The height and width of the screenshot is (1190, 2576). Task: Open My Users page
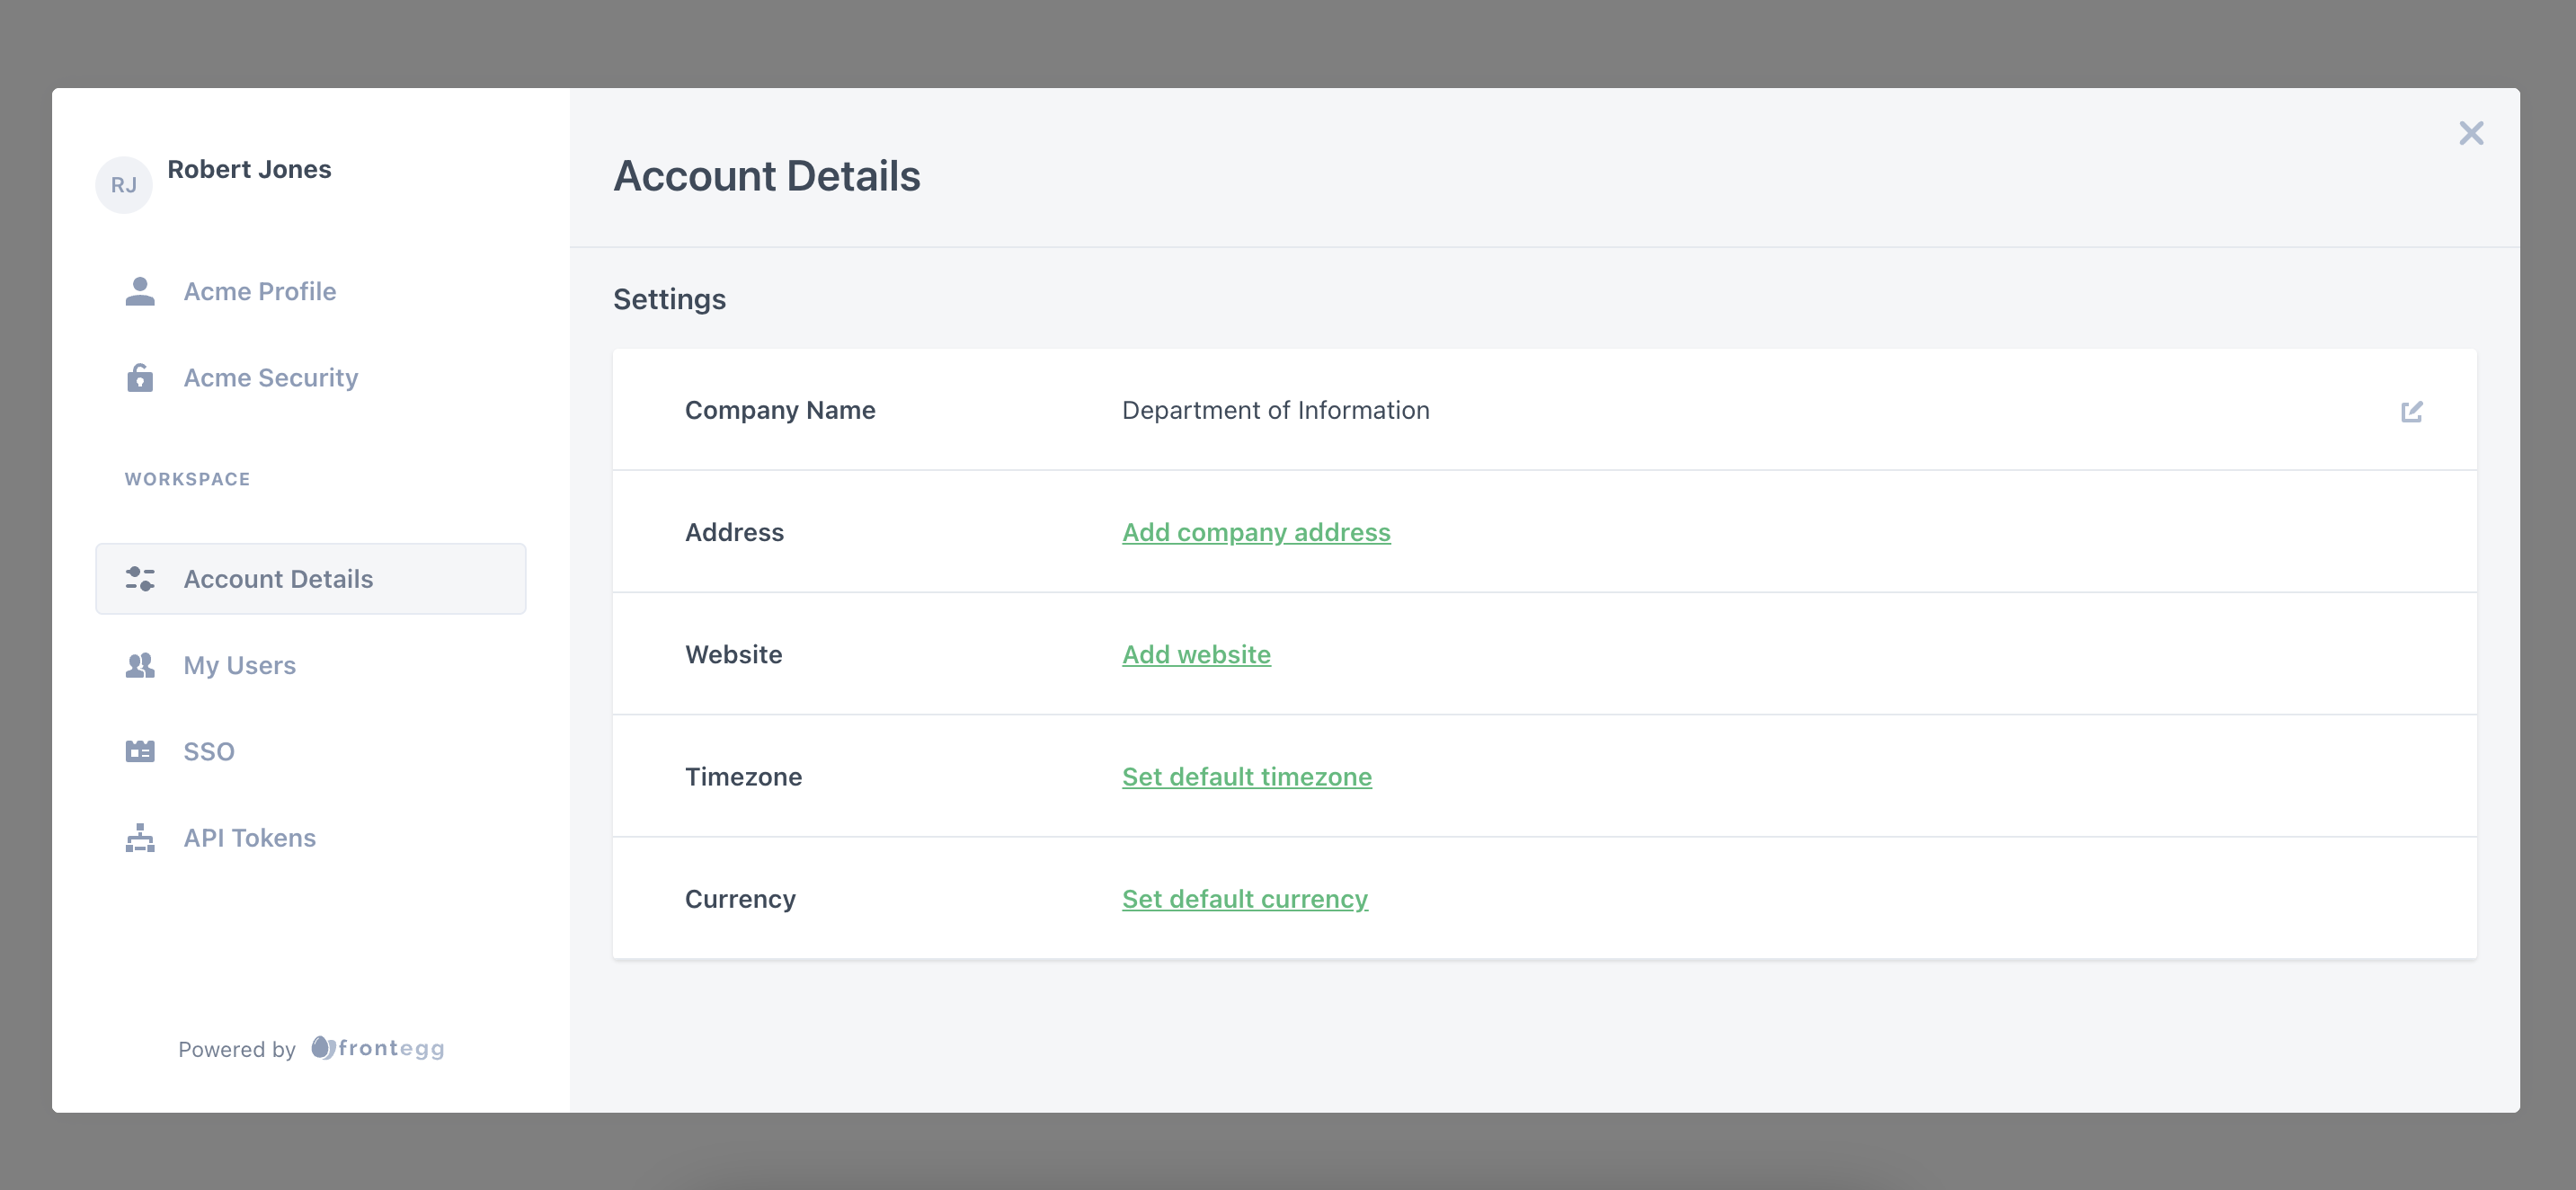point(240,665)
